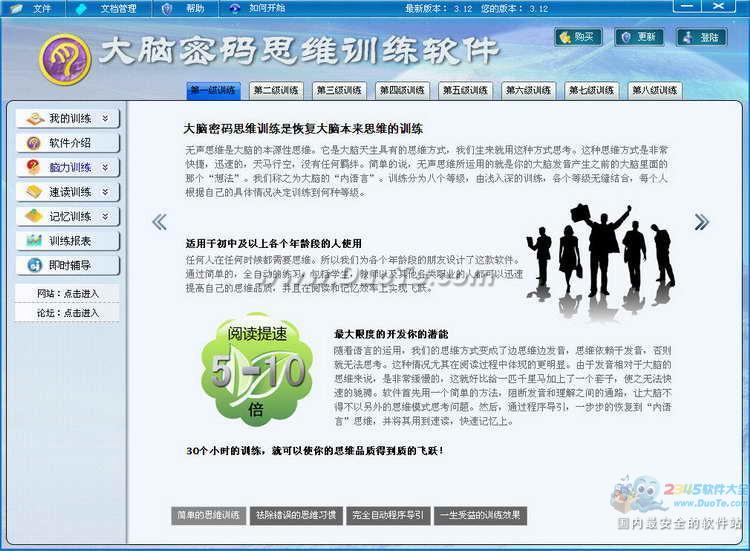Click the 购买 purchase button
The image size is (750, 551).
578,37
